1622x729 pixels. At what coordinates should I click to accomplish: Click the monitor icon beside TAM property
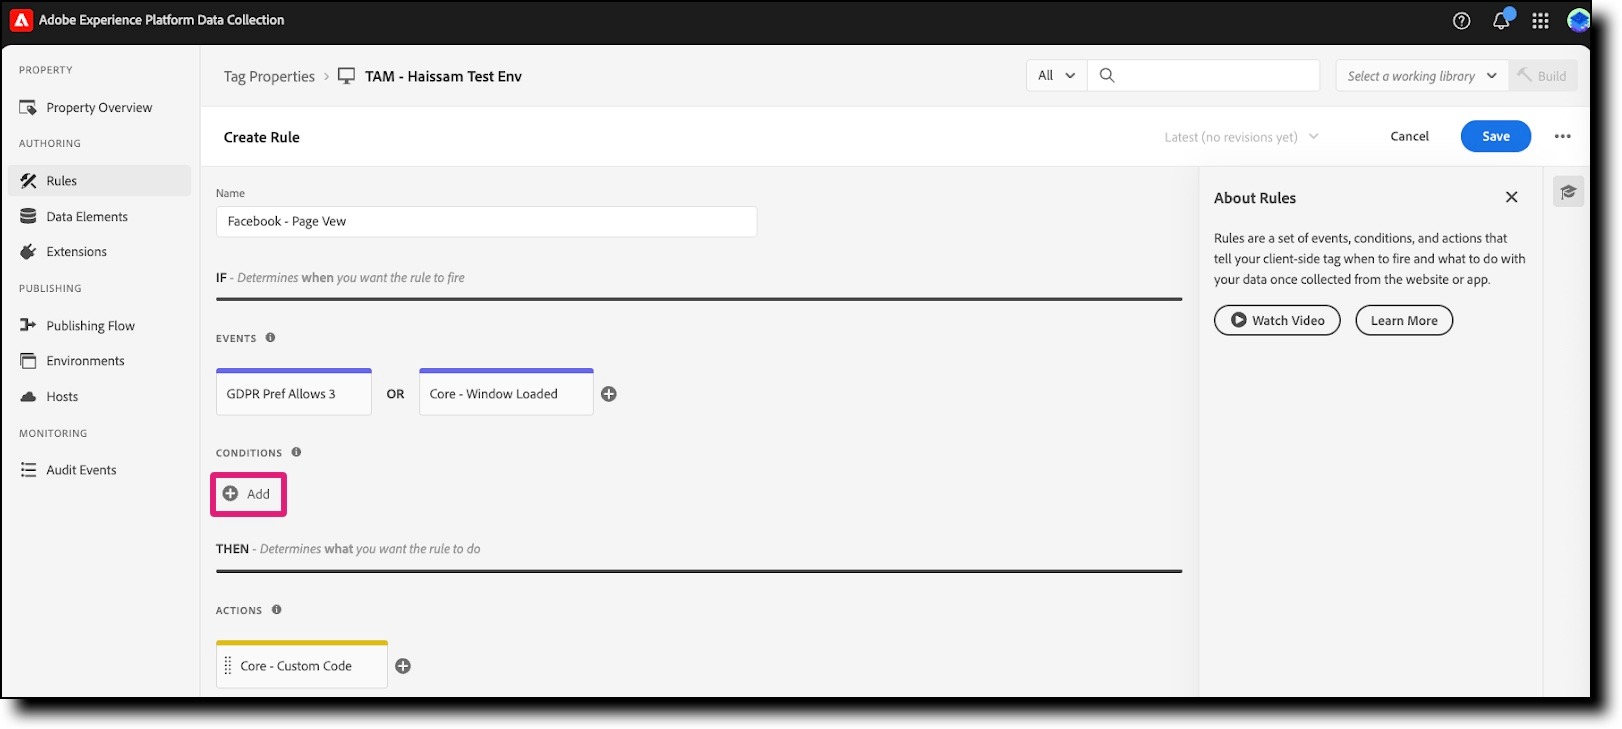pyautogui.click(x=347, y=76)
